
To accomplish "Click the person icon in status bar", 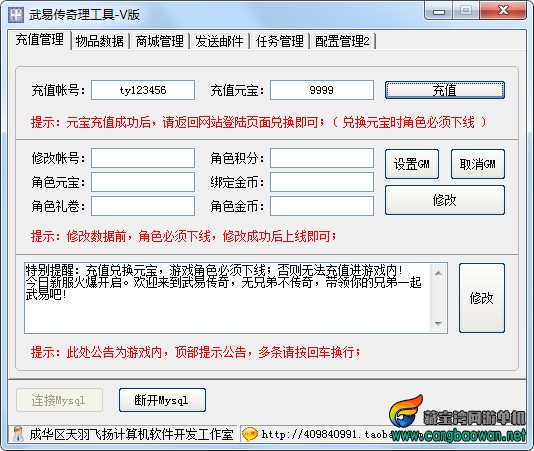I will pos(18,434).
